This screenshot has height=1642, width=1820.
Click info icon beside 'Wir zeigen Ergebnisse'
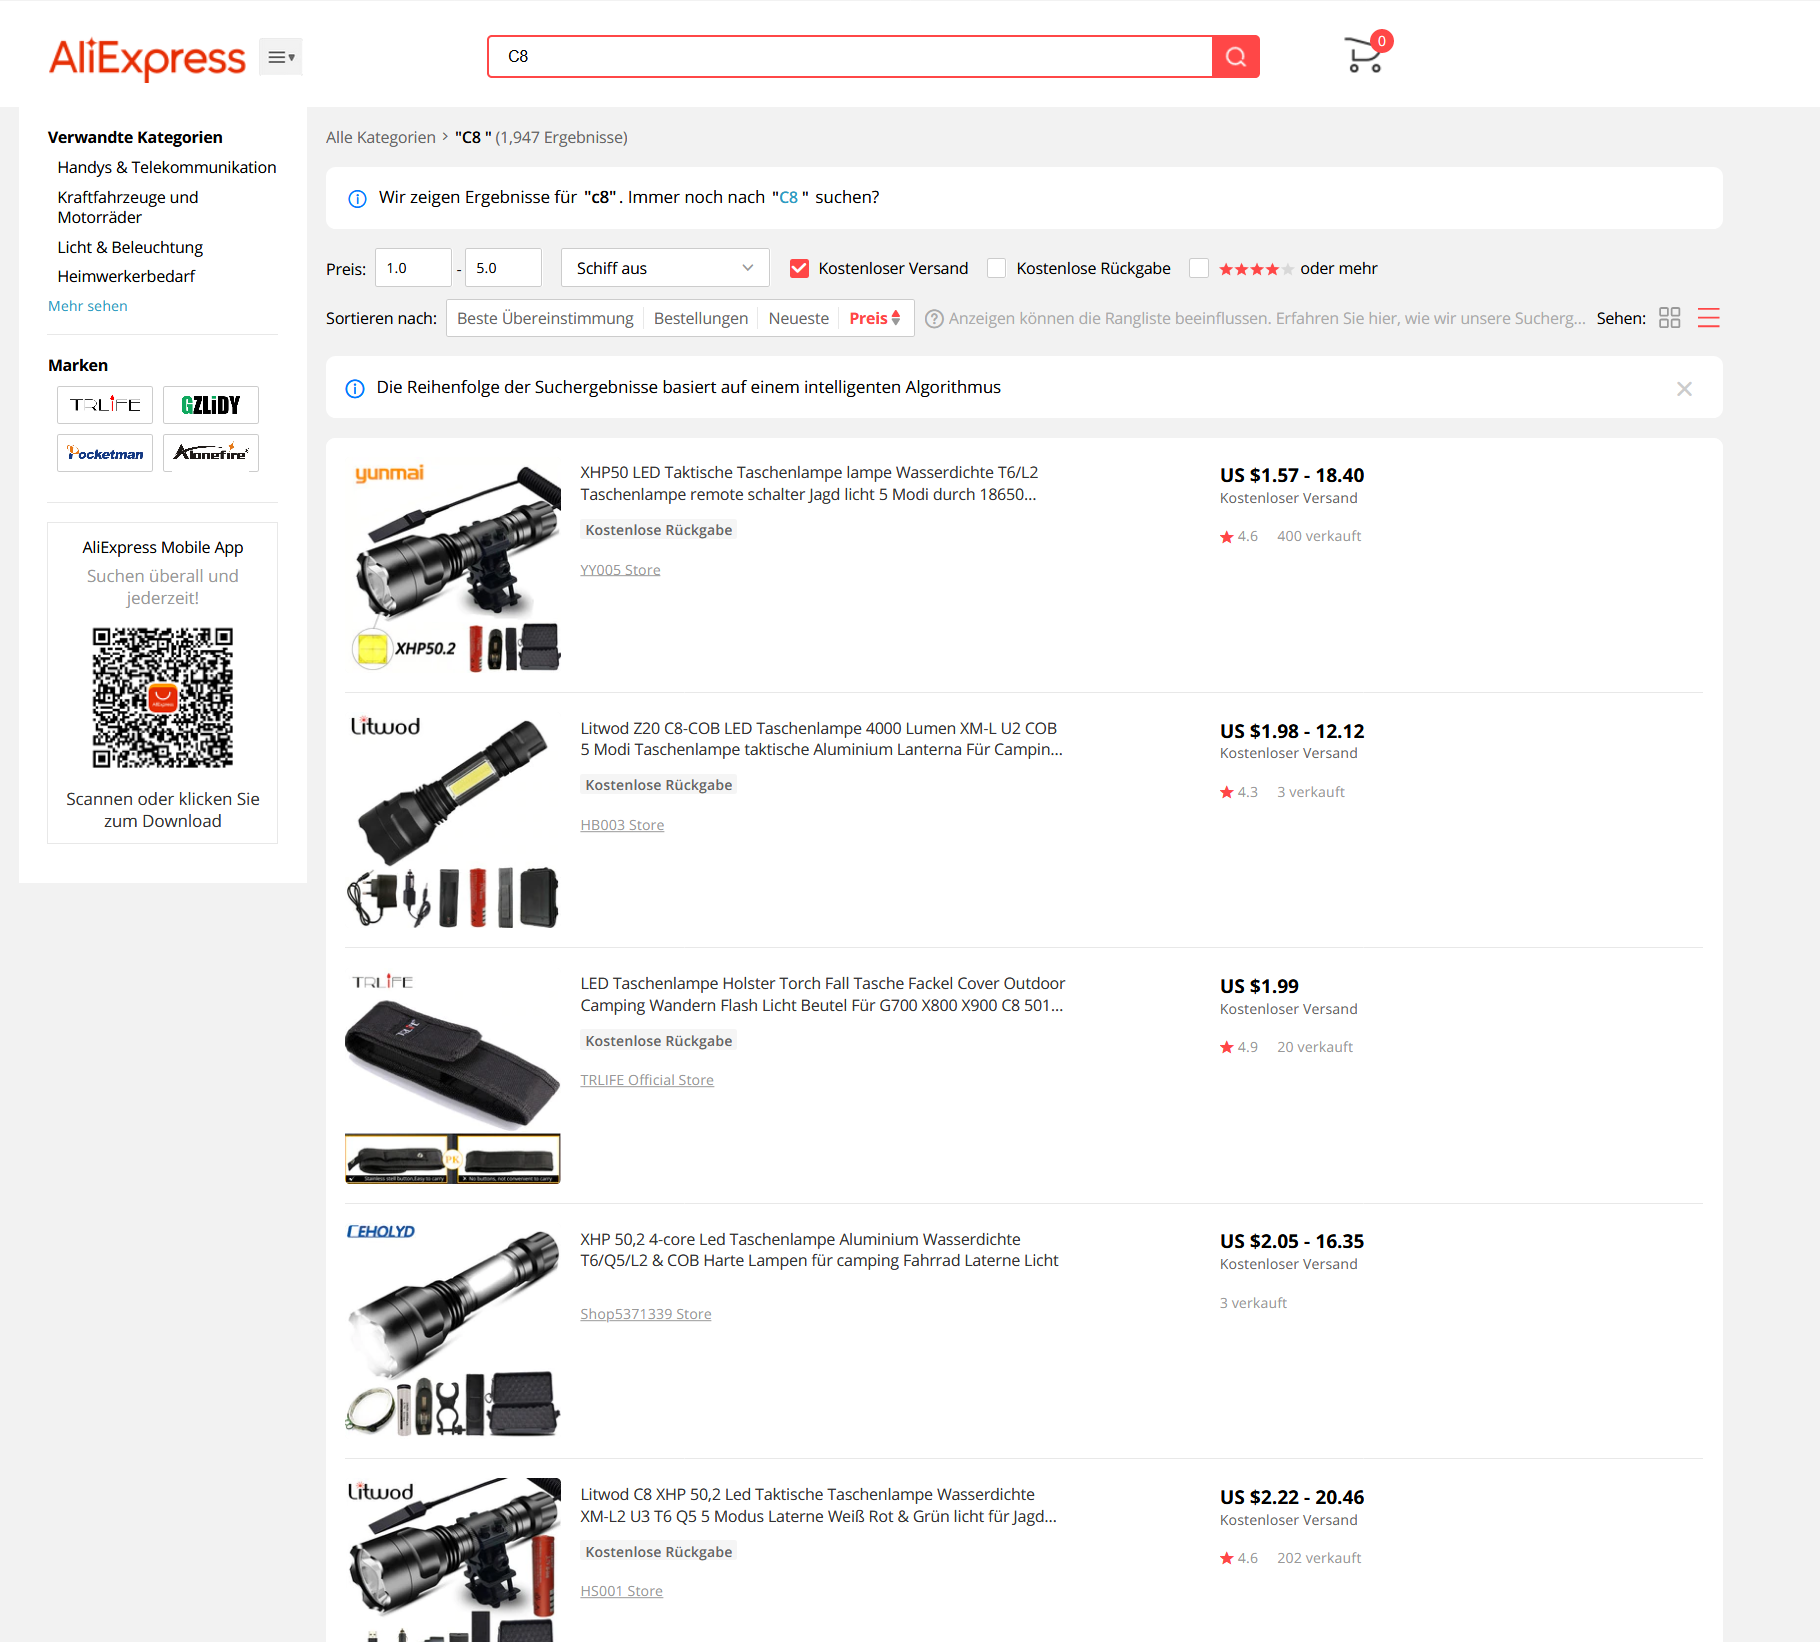[x=357, y=198]
